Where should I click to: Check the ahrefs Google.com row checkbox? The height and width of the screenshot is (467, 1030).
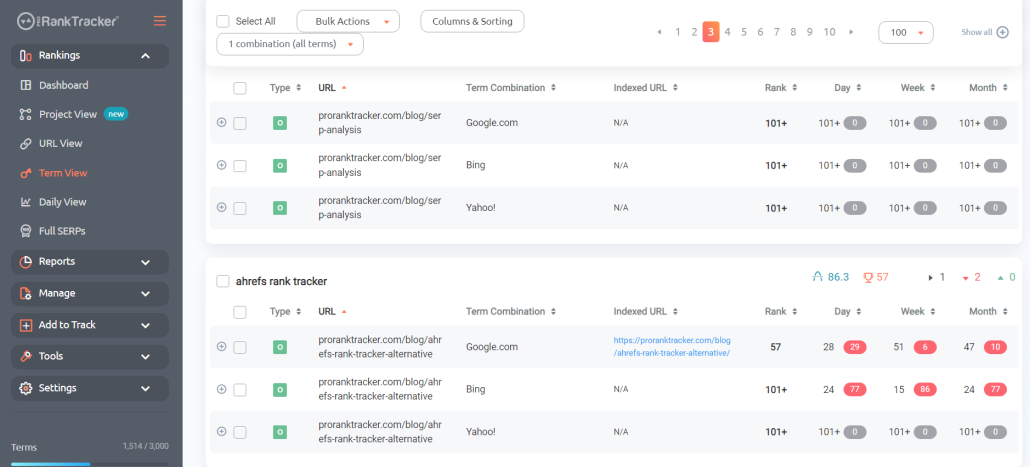pyautogui.click(x=240, y=347)
